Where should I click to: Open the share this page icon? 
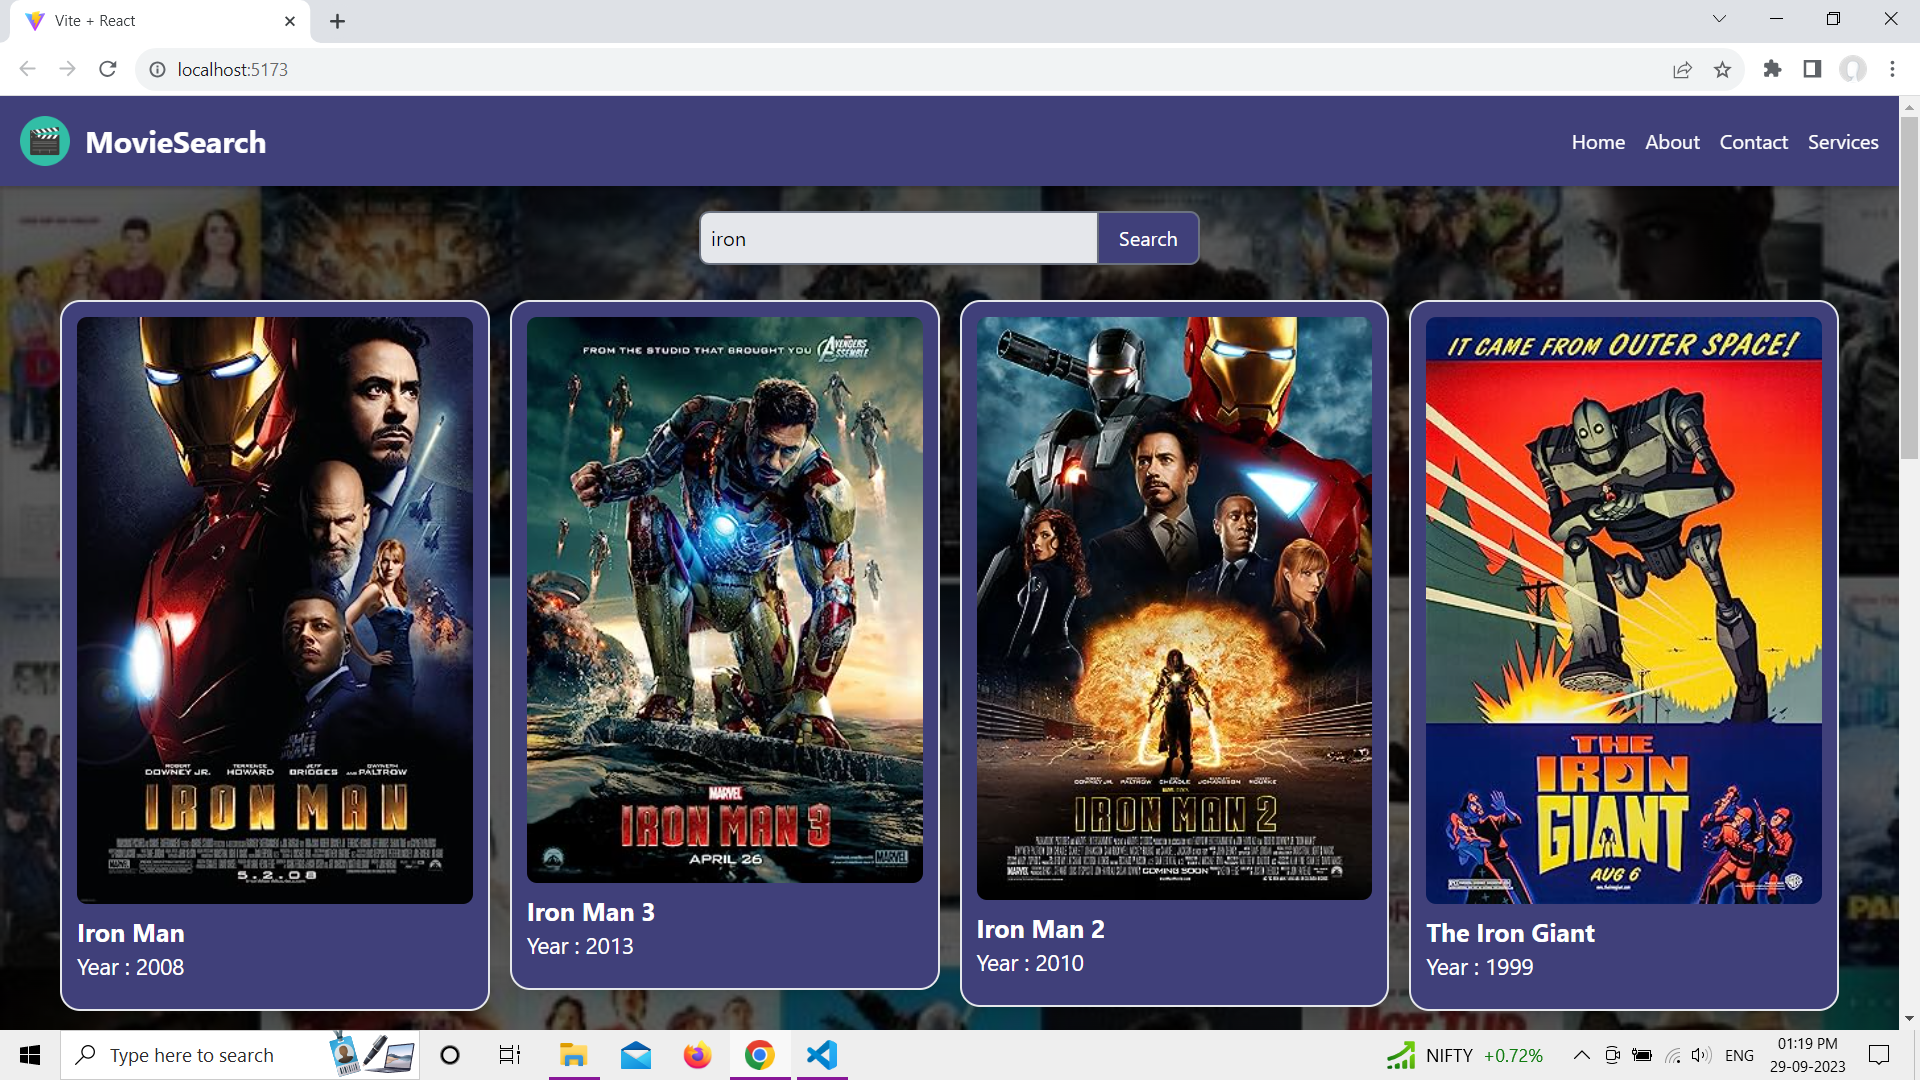1682,69
